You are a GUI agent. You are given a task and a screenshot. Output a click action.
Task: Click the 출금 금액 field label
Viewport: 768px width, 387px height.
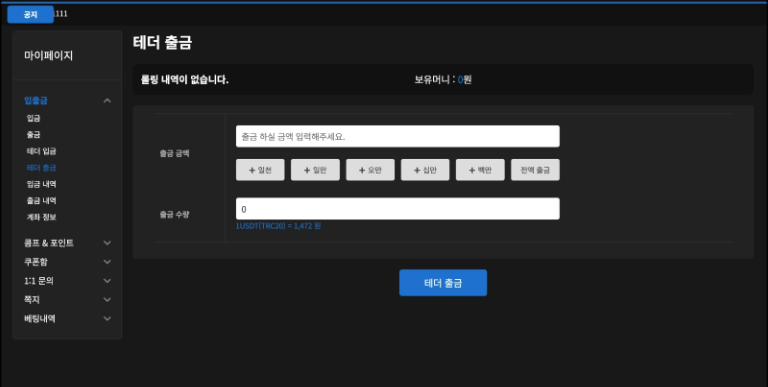pos(174,153)
